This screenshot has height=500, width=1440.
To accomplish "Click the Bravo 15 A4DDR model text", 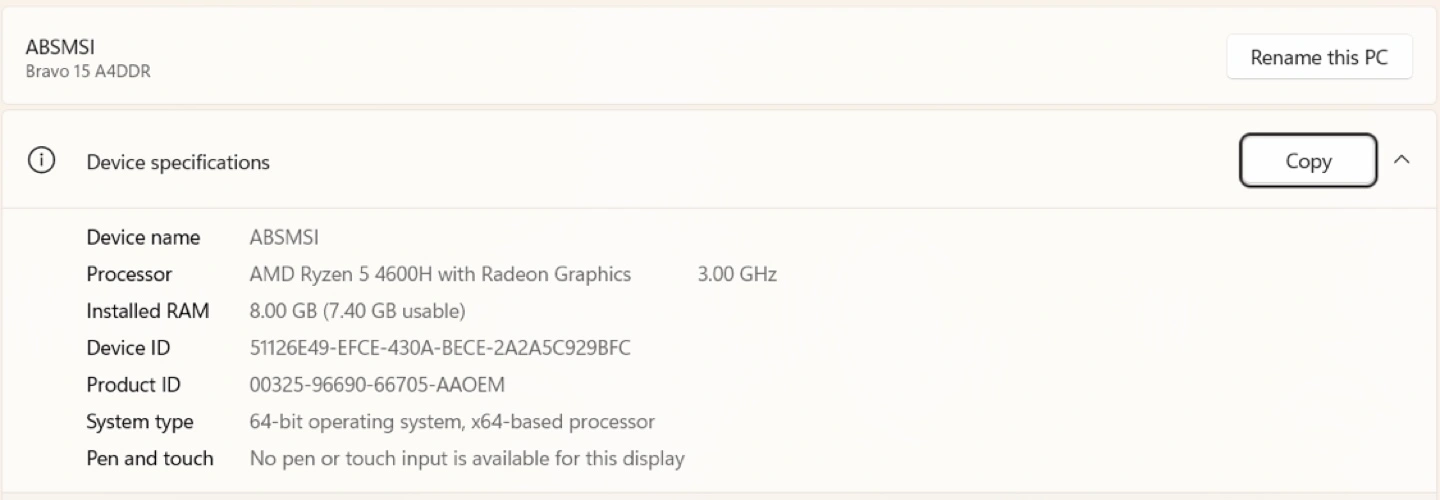I will click(x=88, y=71).
